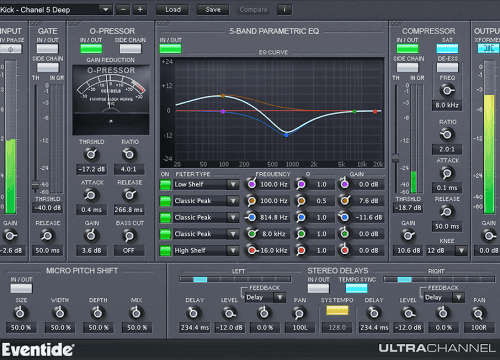Click the Low Shelf frequency knob
The width and height of the screenshot is (500, 360).
(x=252, y=184)
